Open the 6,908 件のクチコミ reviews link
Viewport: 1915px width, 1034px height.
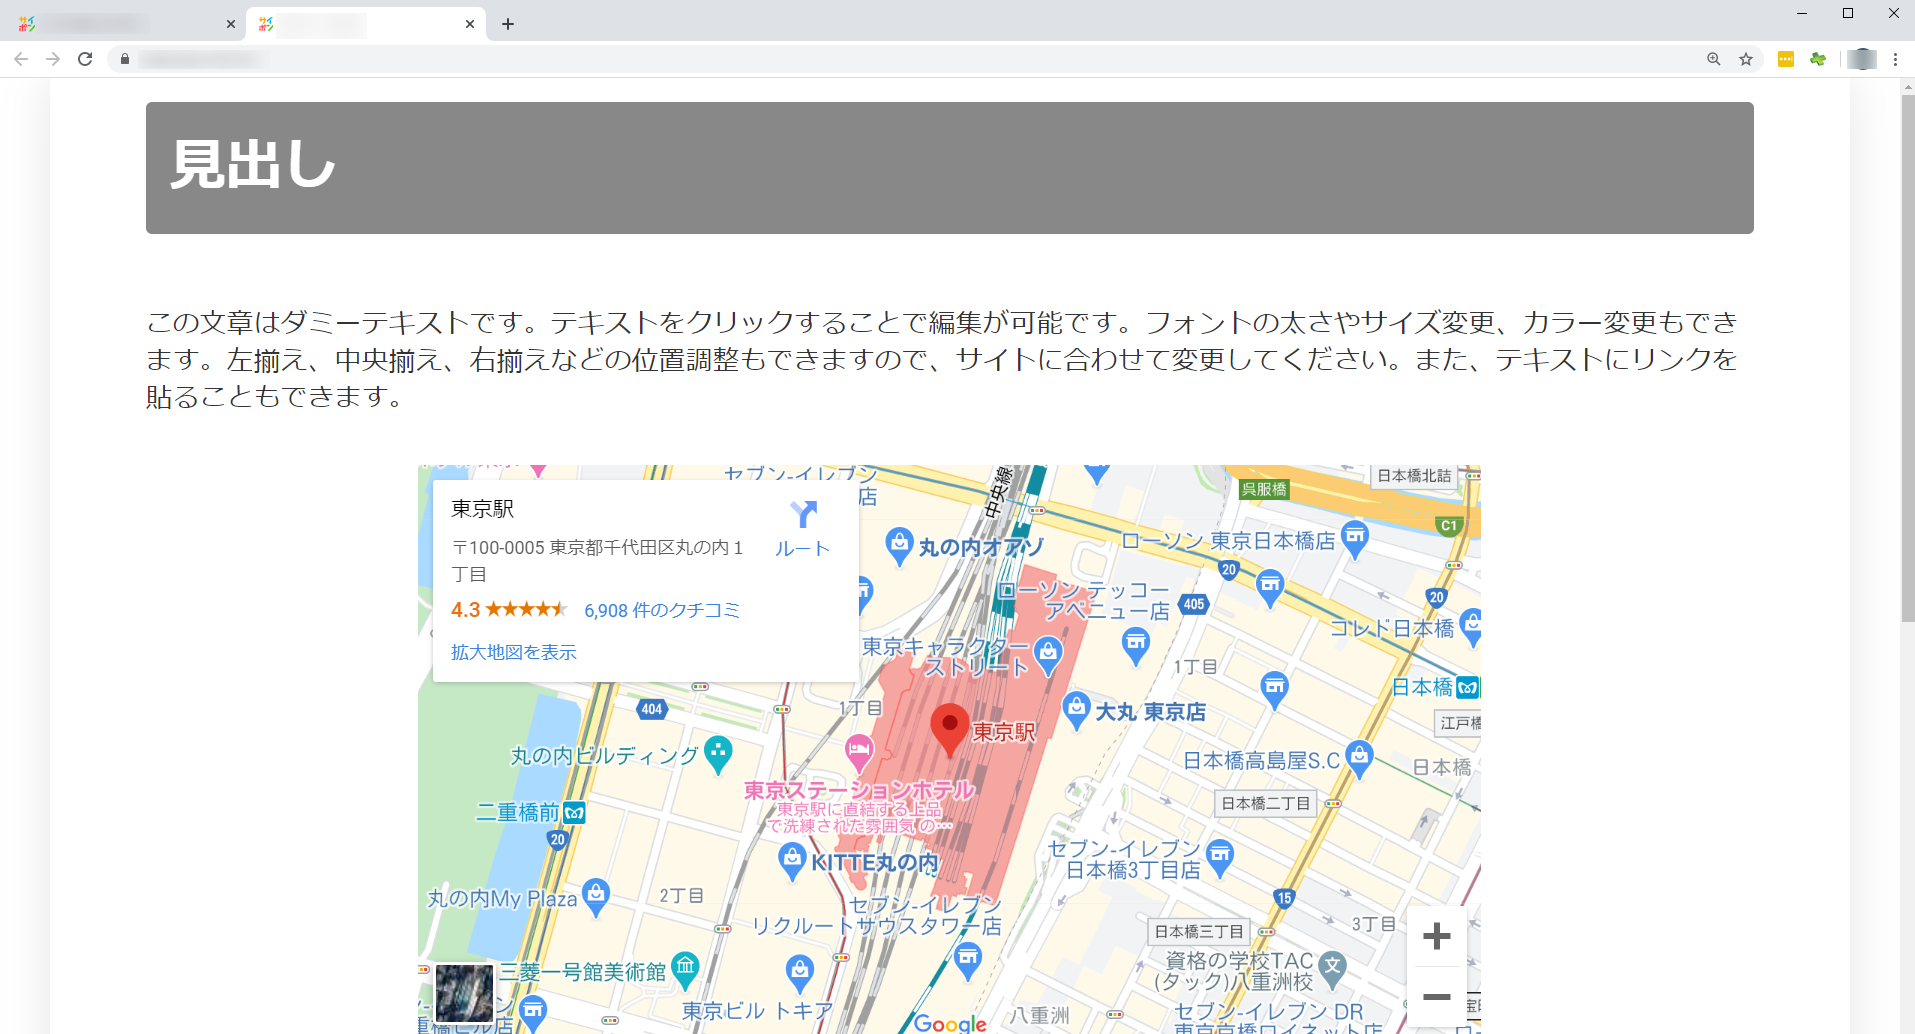[x=662, y=610]
